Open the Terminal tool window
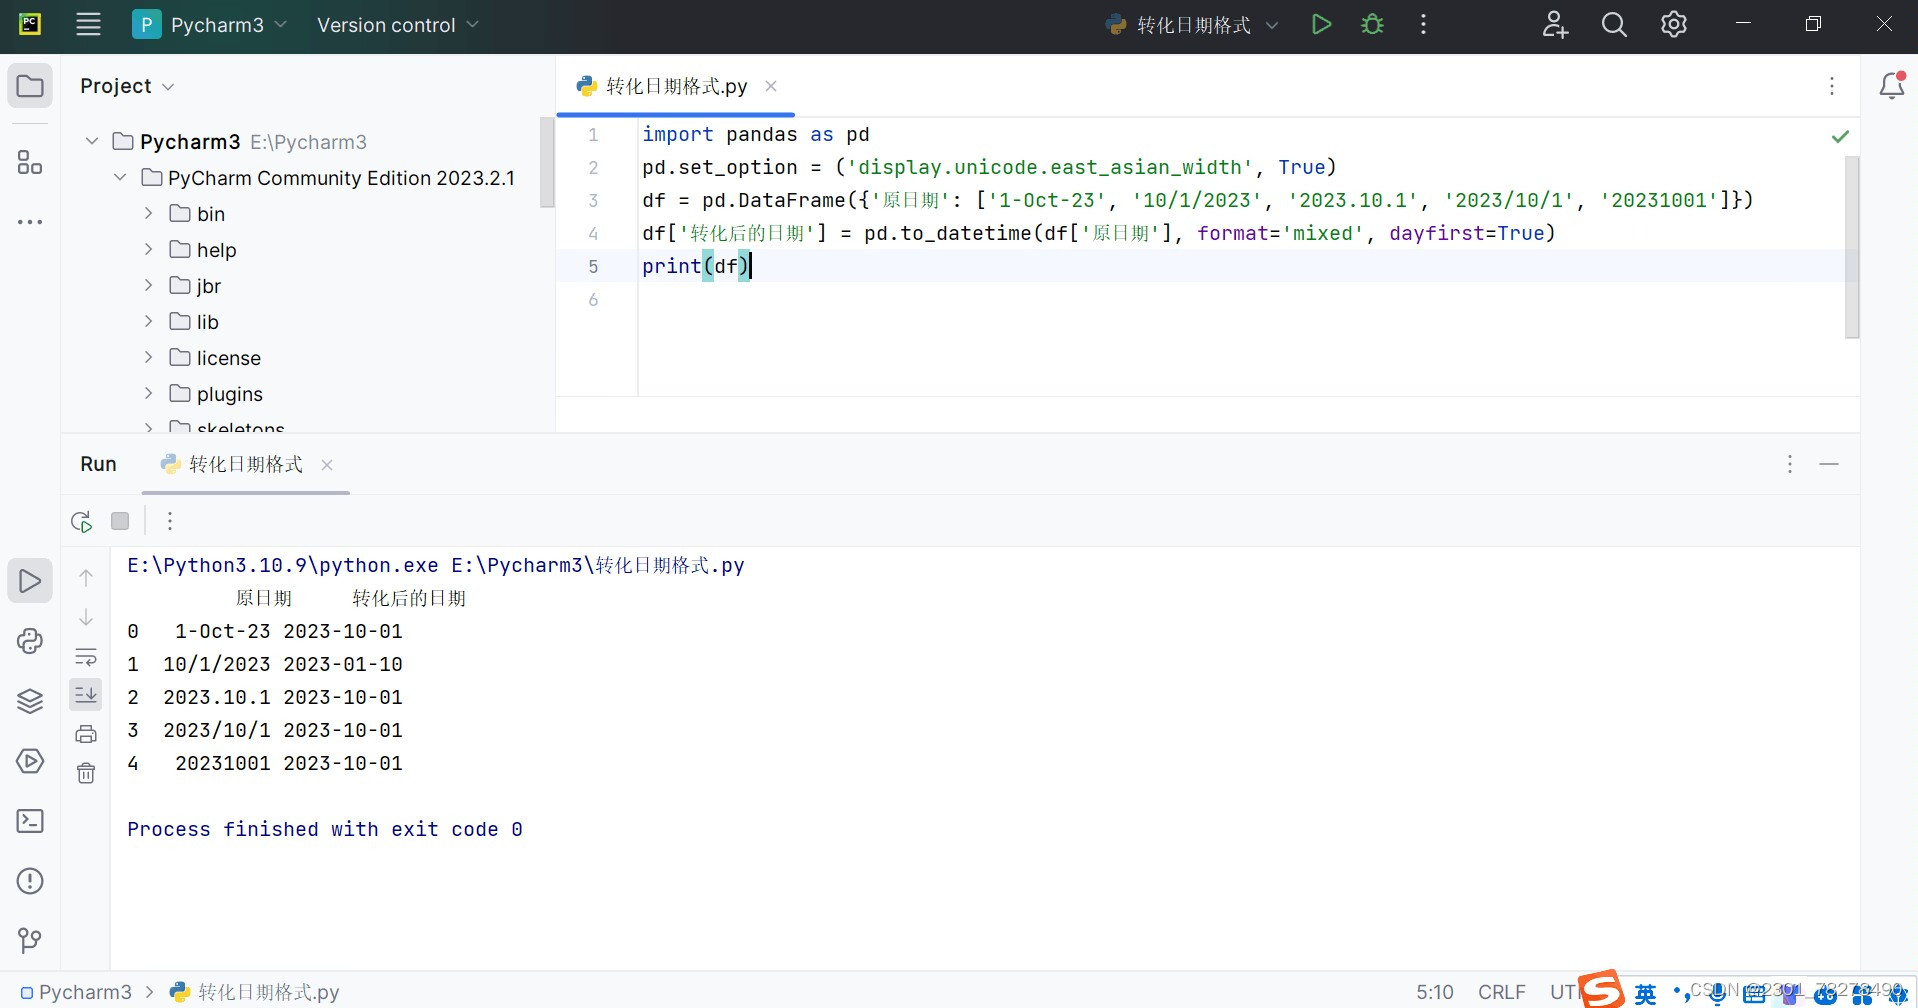1918x1008 pixels. coord(30,820)
